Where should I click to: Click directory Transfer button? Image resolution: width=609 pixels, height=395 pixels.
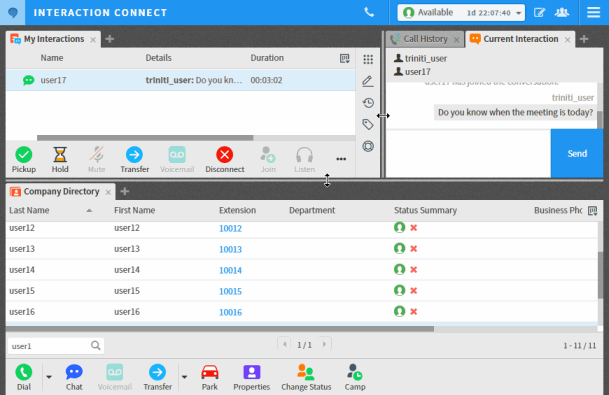point(157,377)
